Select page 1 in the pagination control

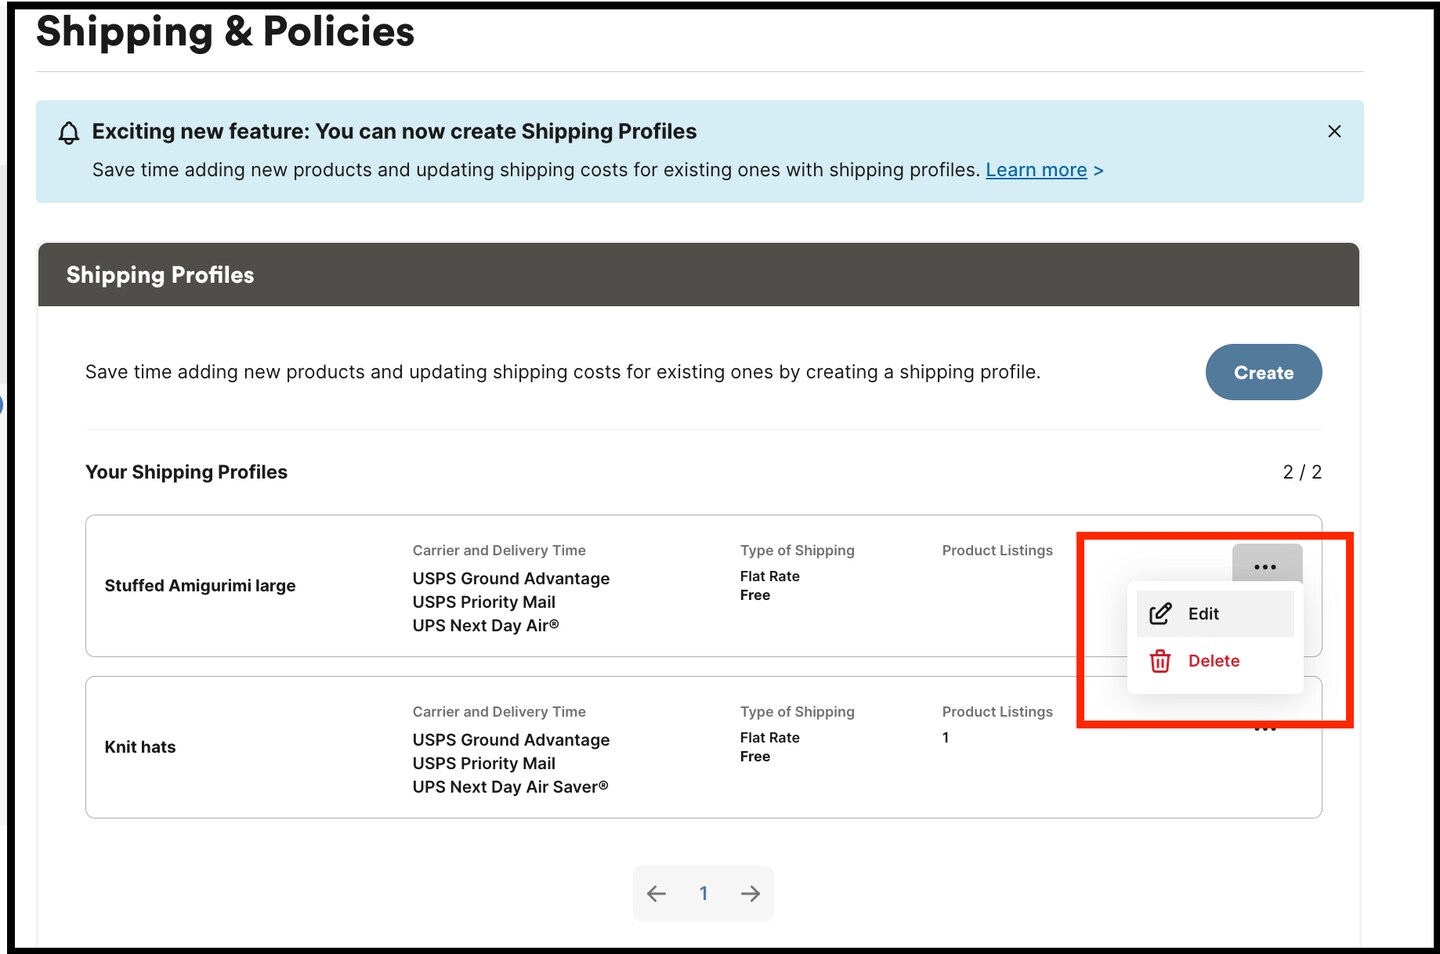[x=703, y=893]
